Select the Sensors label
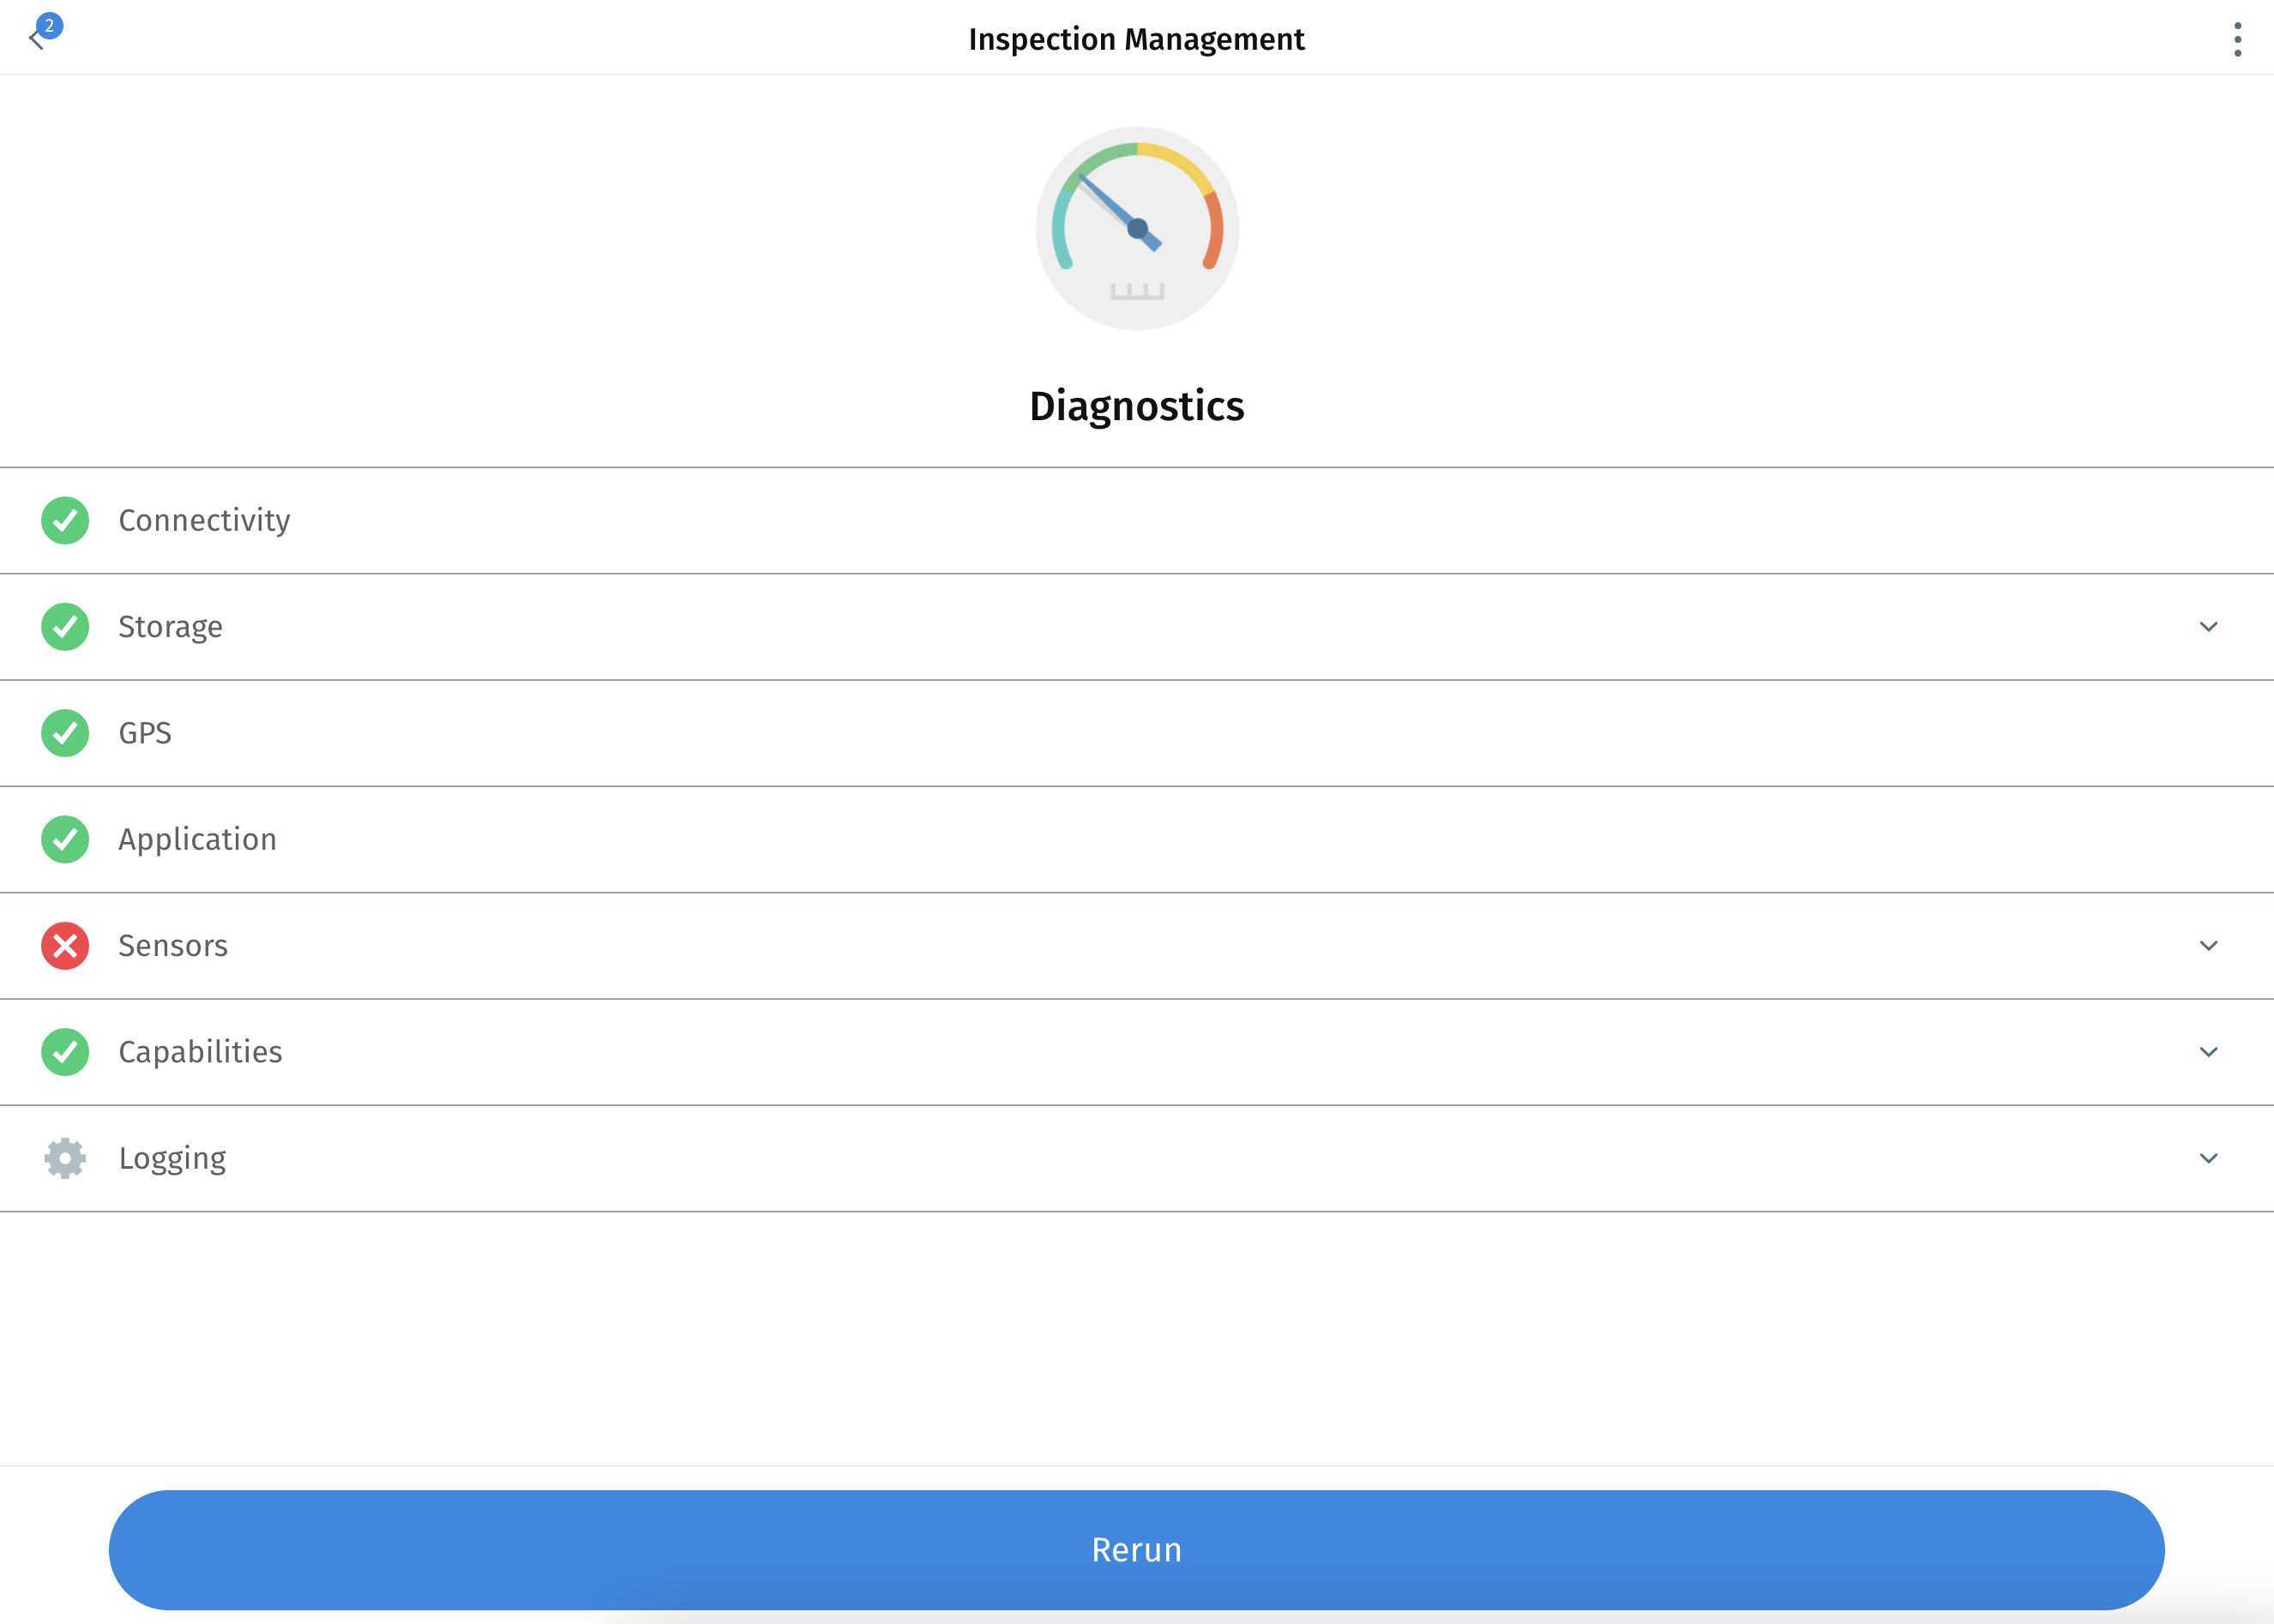 click(x=173, y=946)
